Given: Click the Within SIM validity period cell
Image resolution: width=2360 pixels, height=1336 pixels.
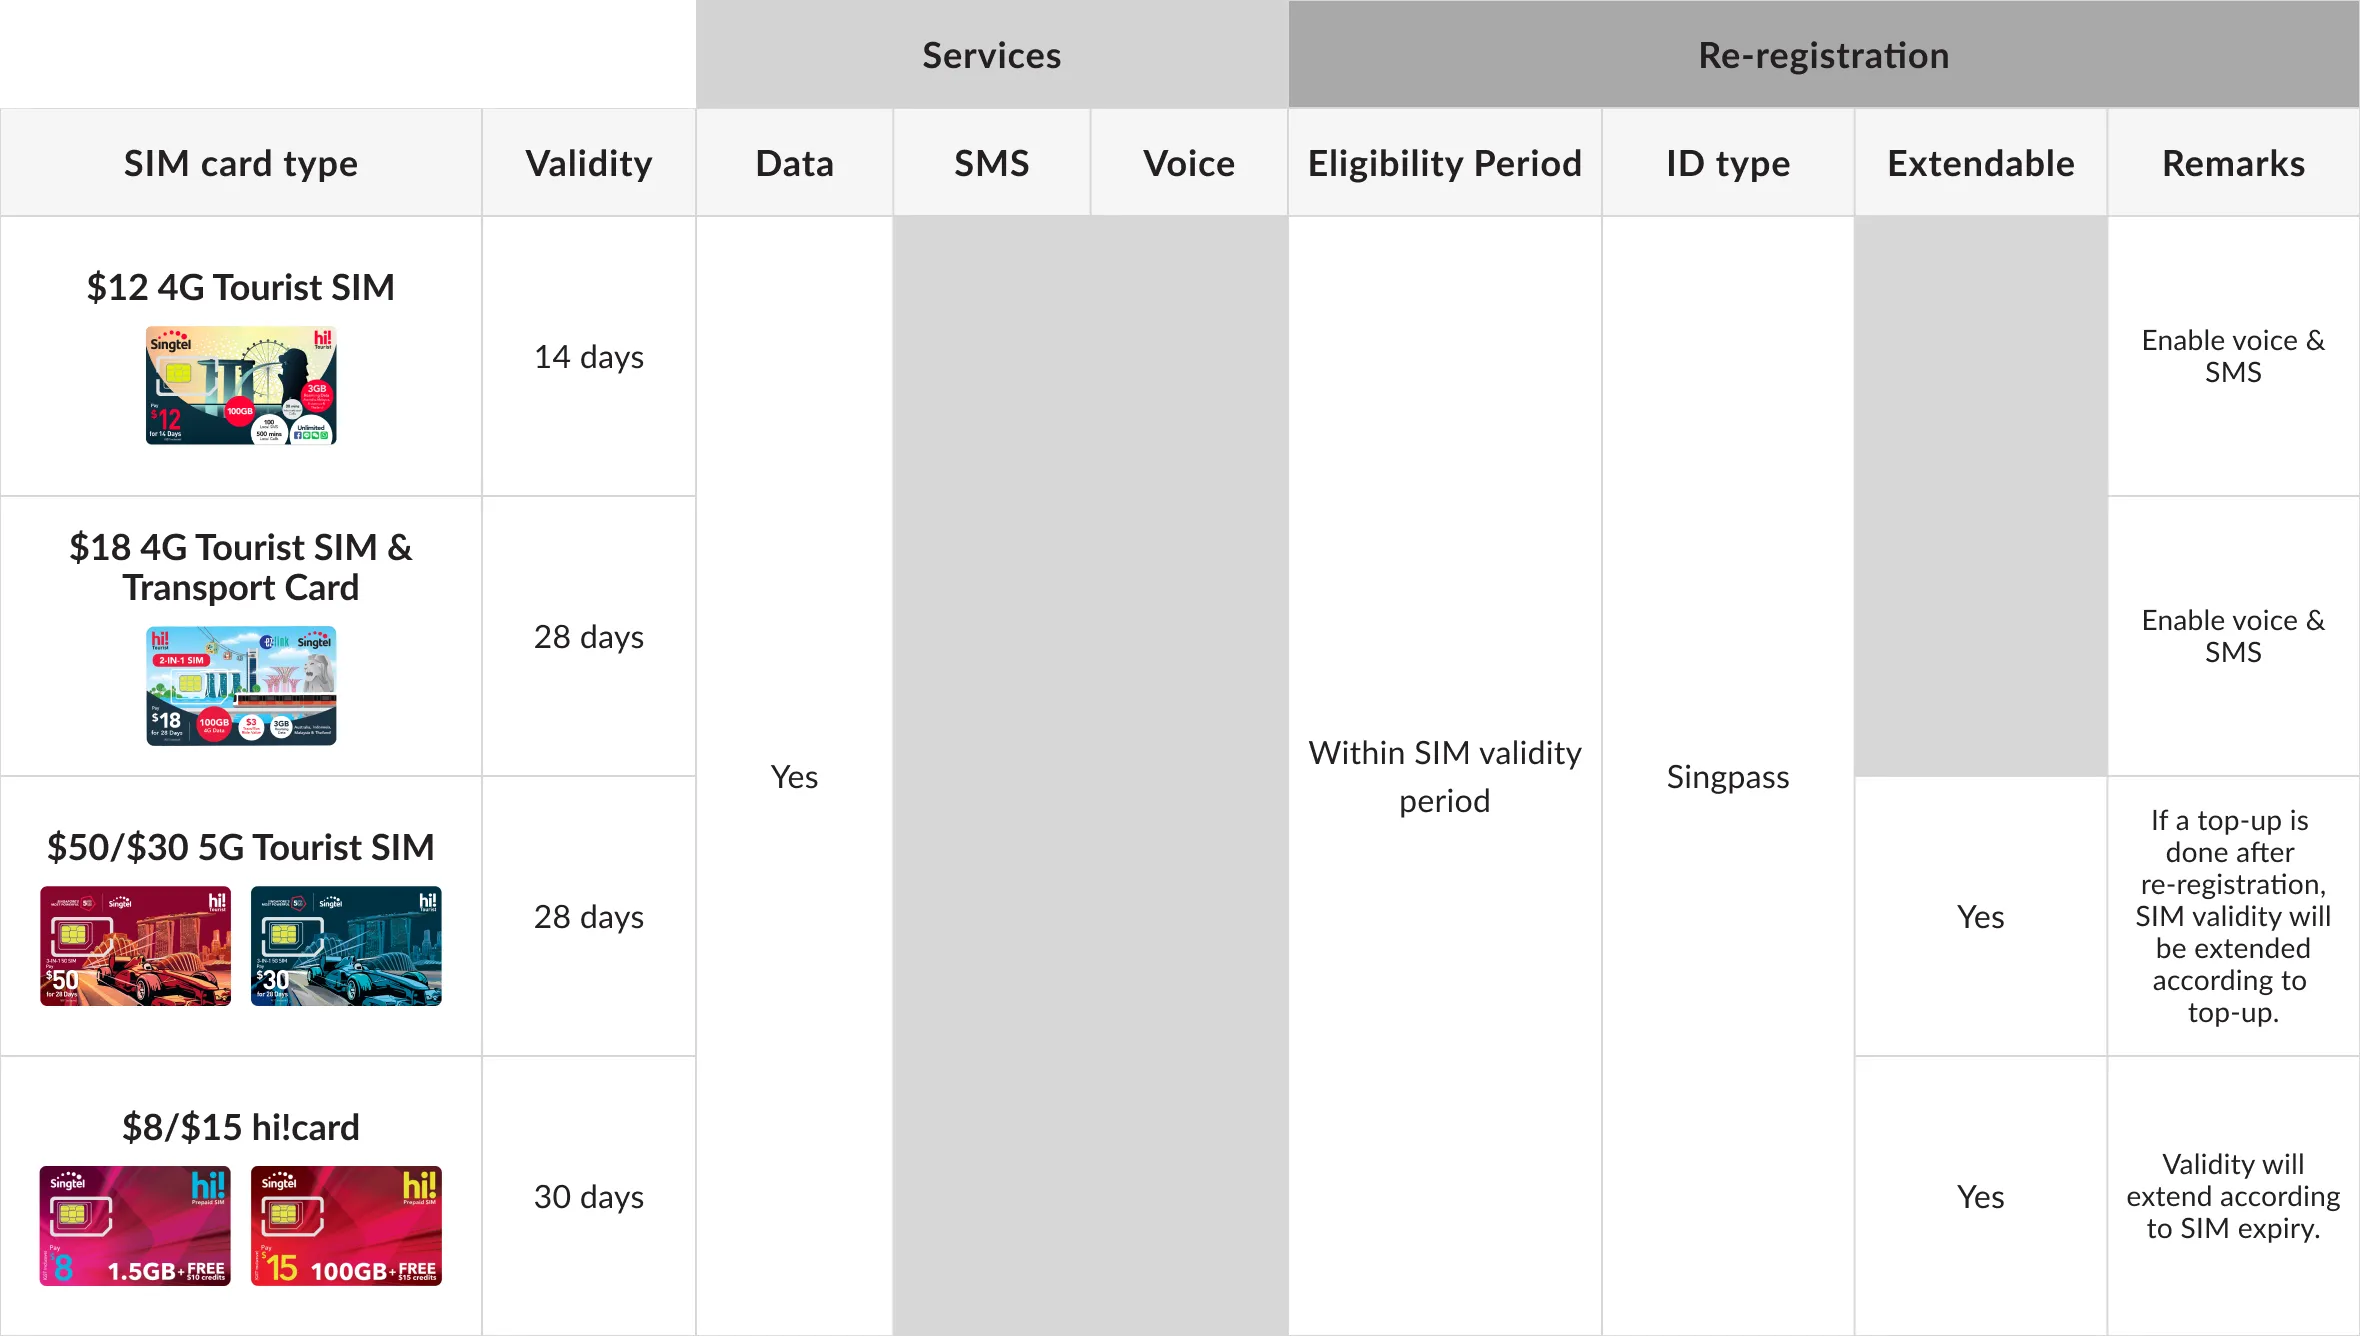Looking at the screenshot, I should pyautogui.click(x=1444, y=777).
